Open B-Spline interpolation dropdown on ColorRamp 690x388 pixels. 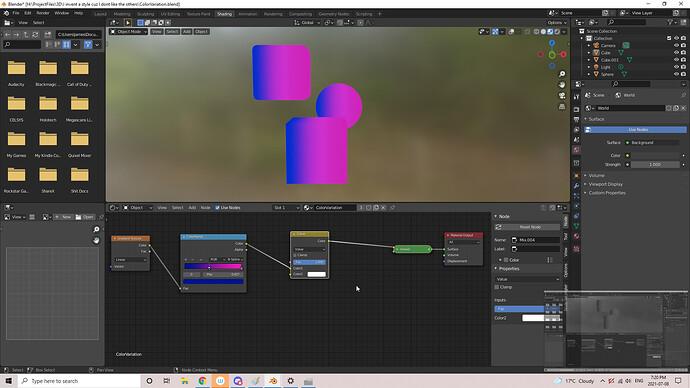coord(235,260)
